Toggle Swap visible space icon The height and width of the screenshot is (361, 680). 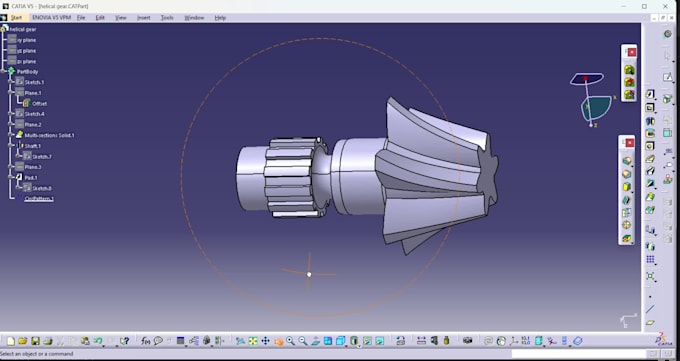379,341
